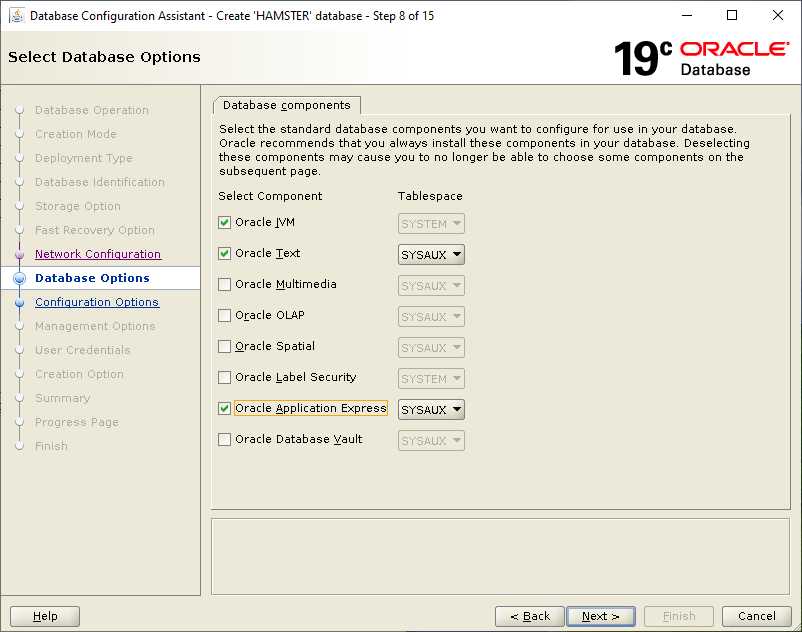Select the Database components tab
The image size is (802, 632).
[286, 105]
